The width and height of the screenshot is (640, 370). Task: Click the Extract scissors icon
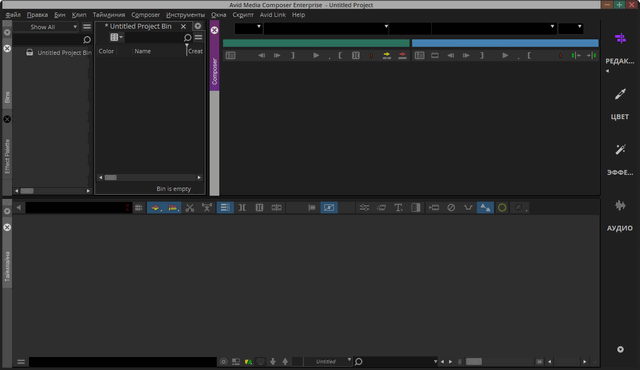[x=190, y=208]
